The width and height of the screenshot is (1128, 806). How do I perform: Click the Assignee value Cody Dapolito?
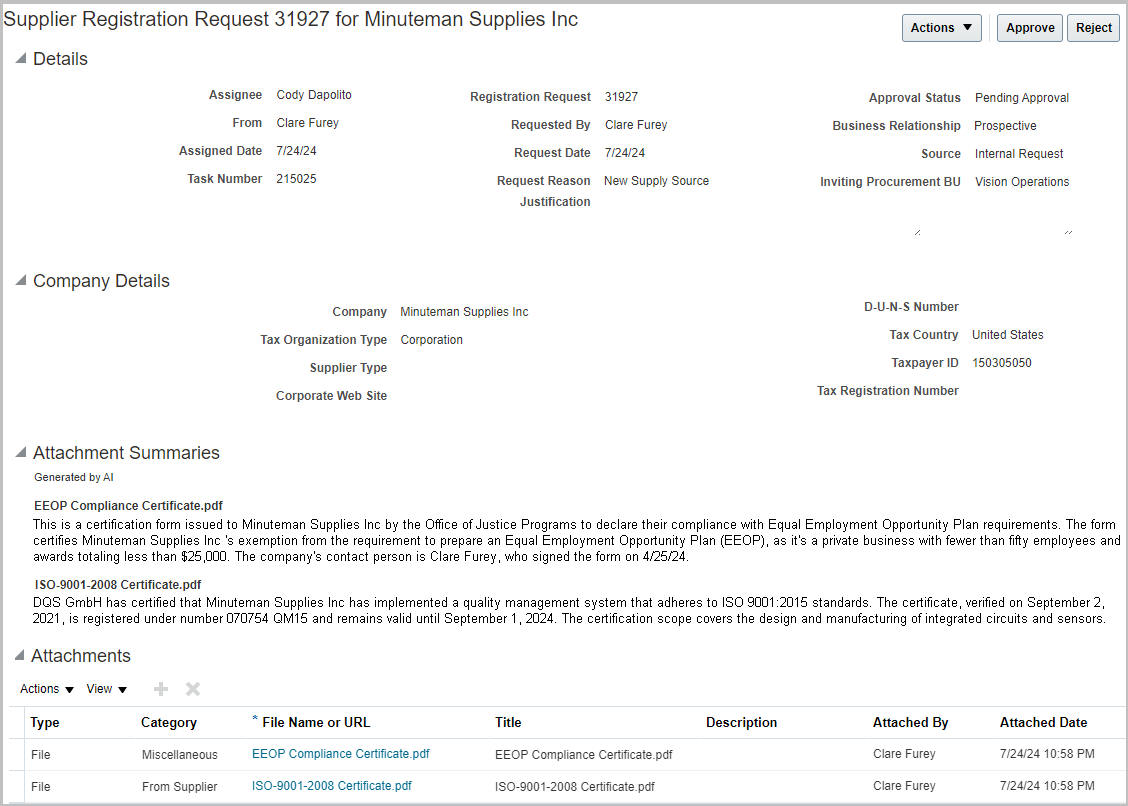point(314,95)
